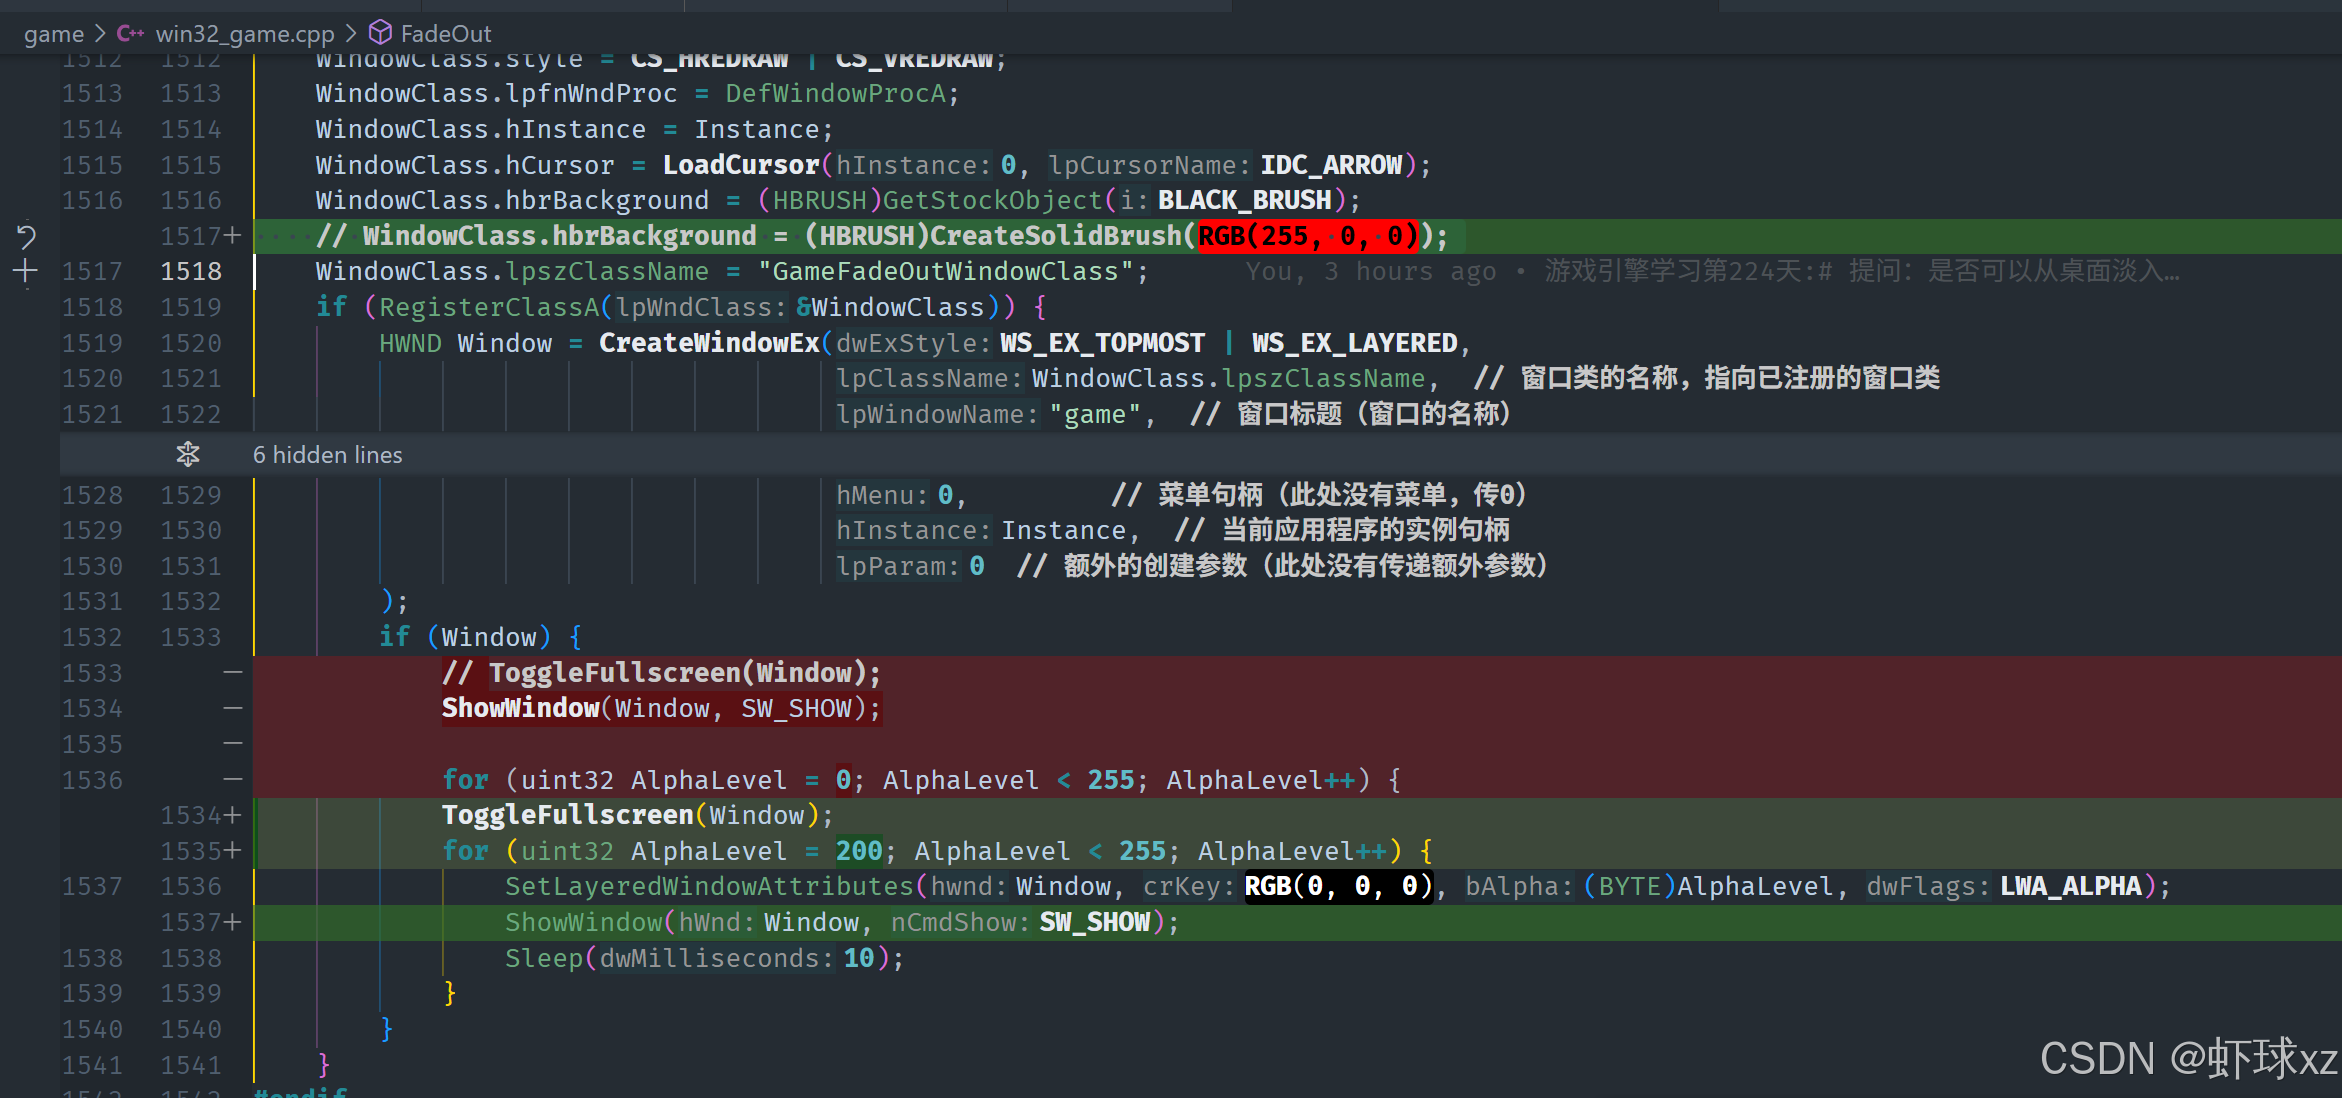The width and height of the screenshot is (2342, 1098).
Task: Click the CreateWindowEx function call
Action: 708,343
